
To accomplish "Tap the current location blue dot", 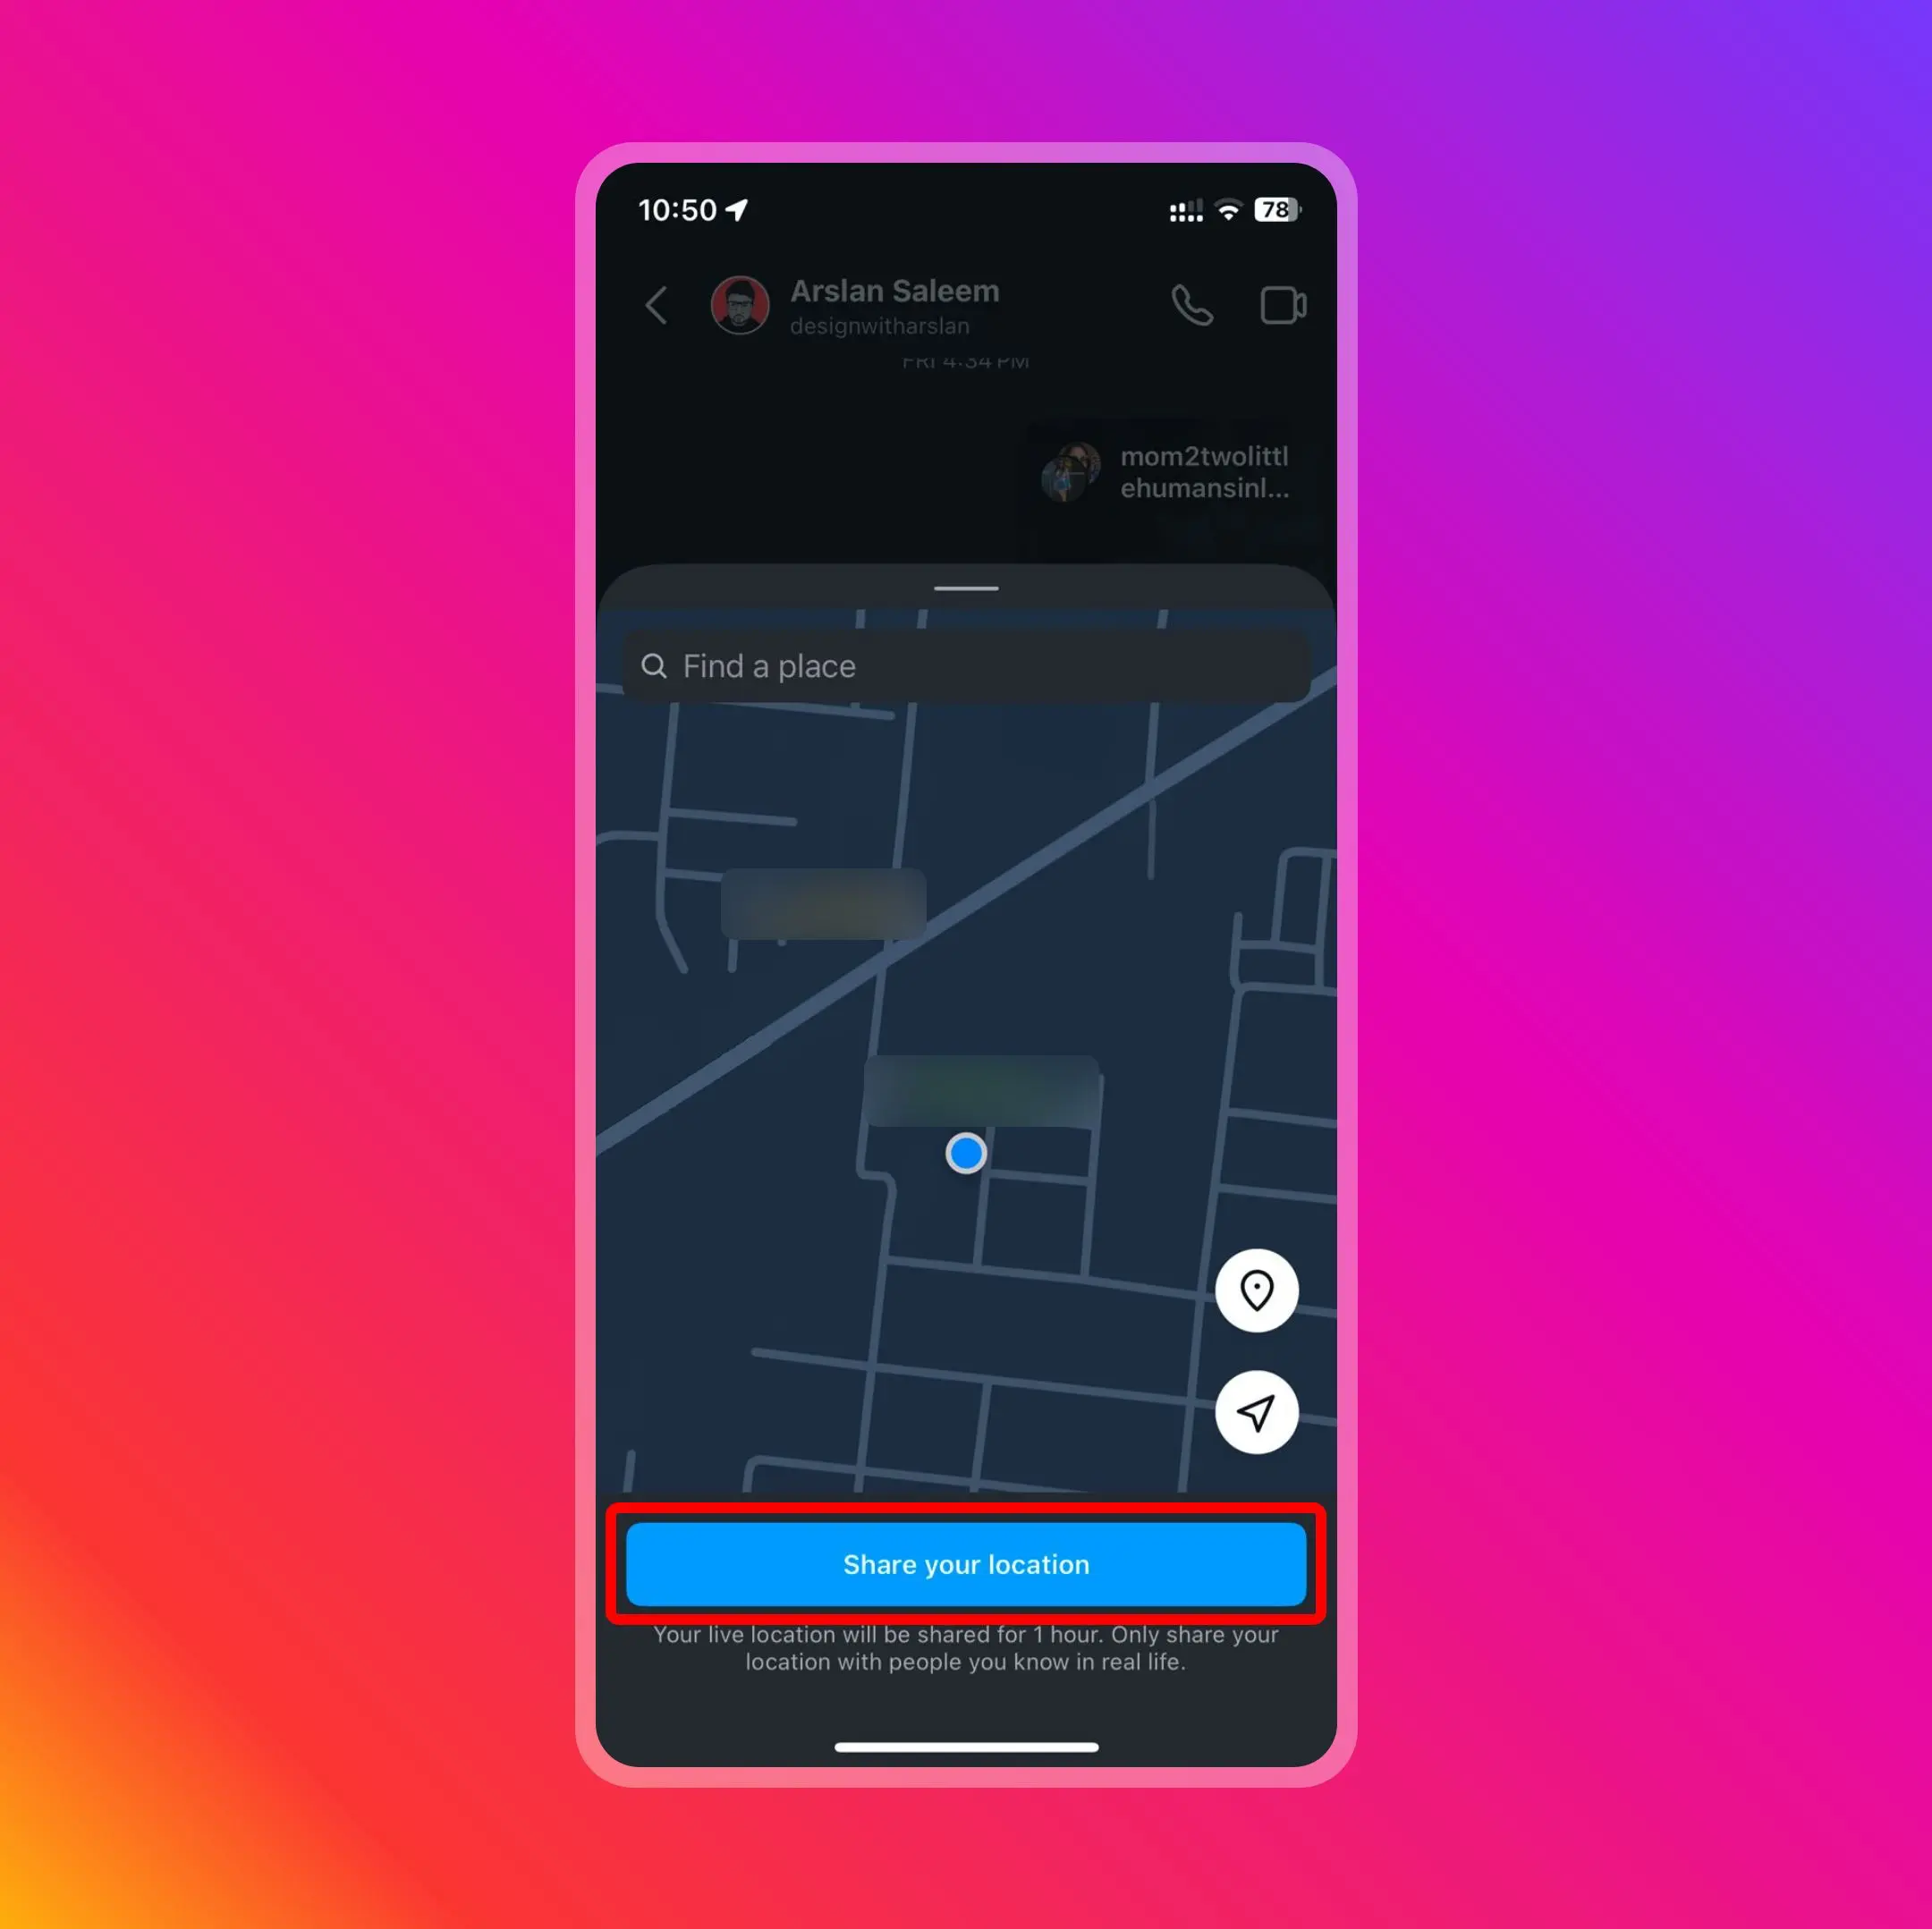I will [x=966, y=1152].
